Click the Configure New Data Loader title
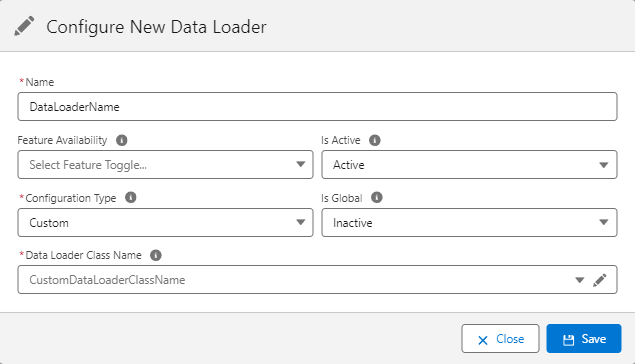Viewport: 635px width, 364px height. 156,27
